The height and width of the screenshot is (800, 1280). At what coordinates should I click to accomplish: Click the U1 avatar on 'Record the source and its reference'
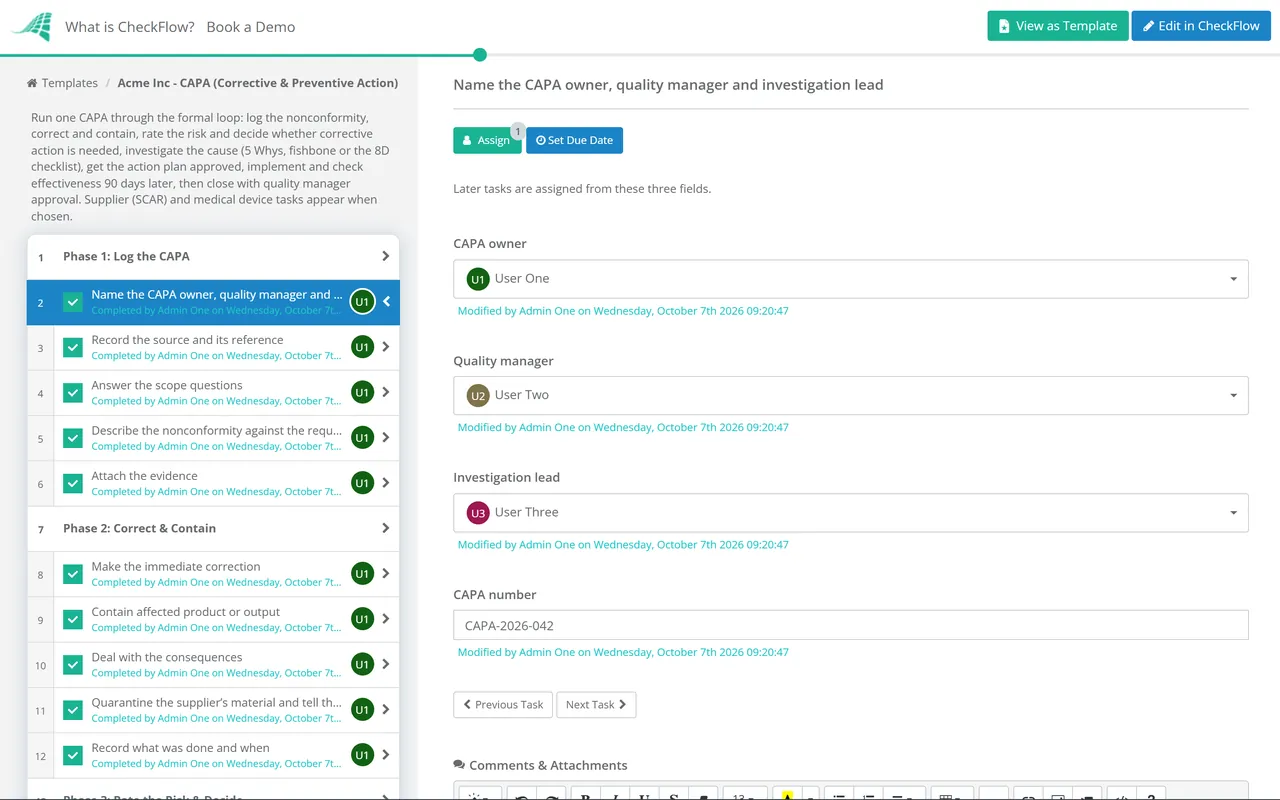point(362,347)
